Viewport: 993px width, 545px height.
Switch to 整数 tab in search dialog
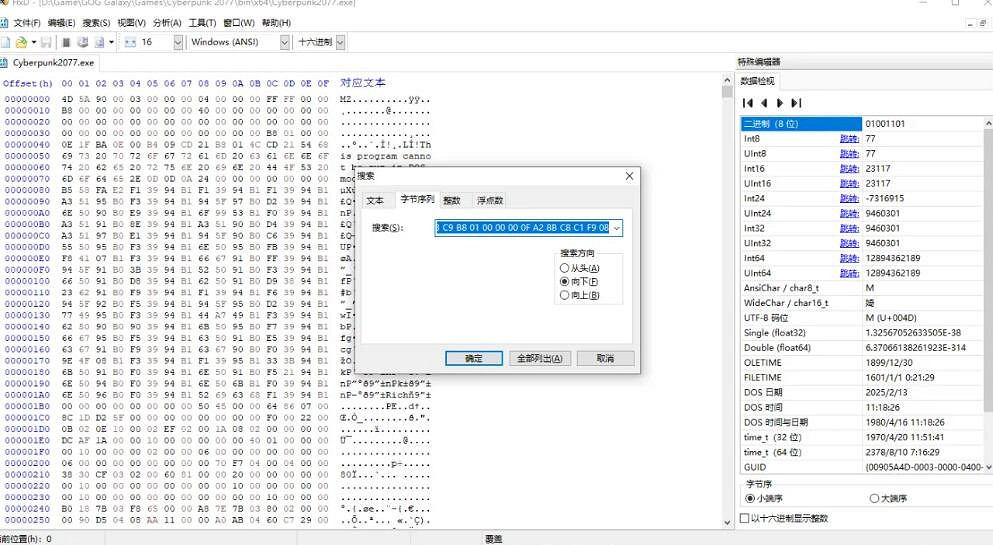(452, 201)
